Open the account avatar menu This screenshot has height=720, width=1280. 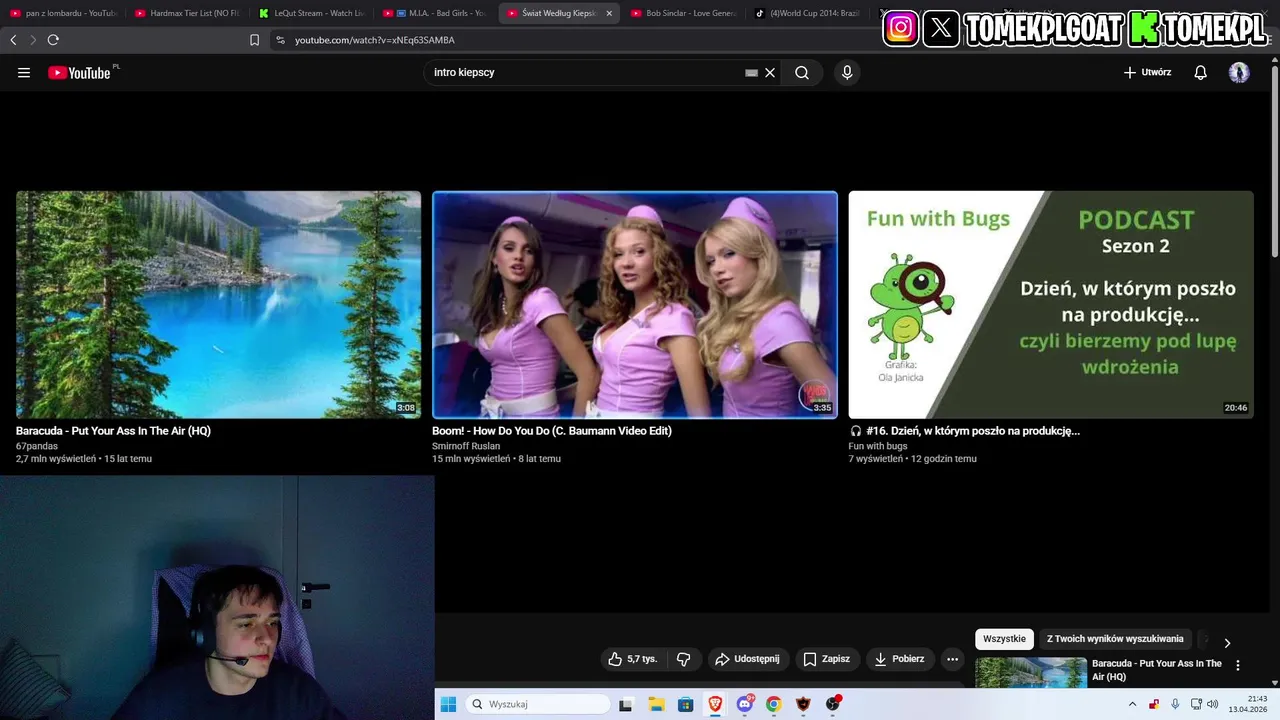click(1239, 72)
